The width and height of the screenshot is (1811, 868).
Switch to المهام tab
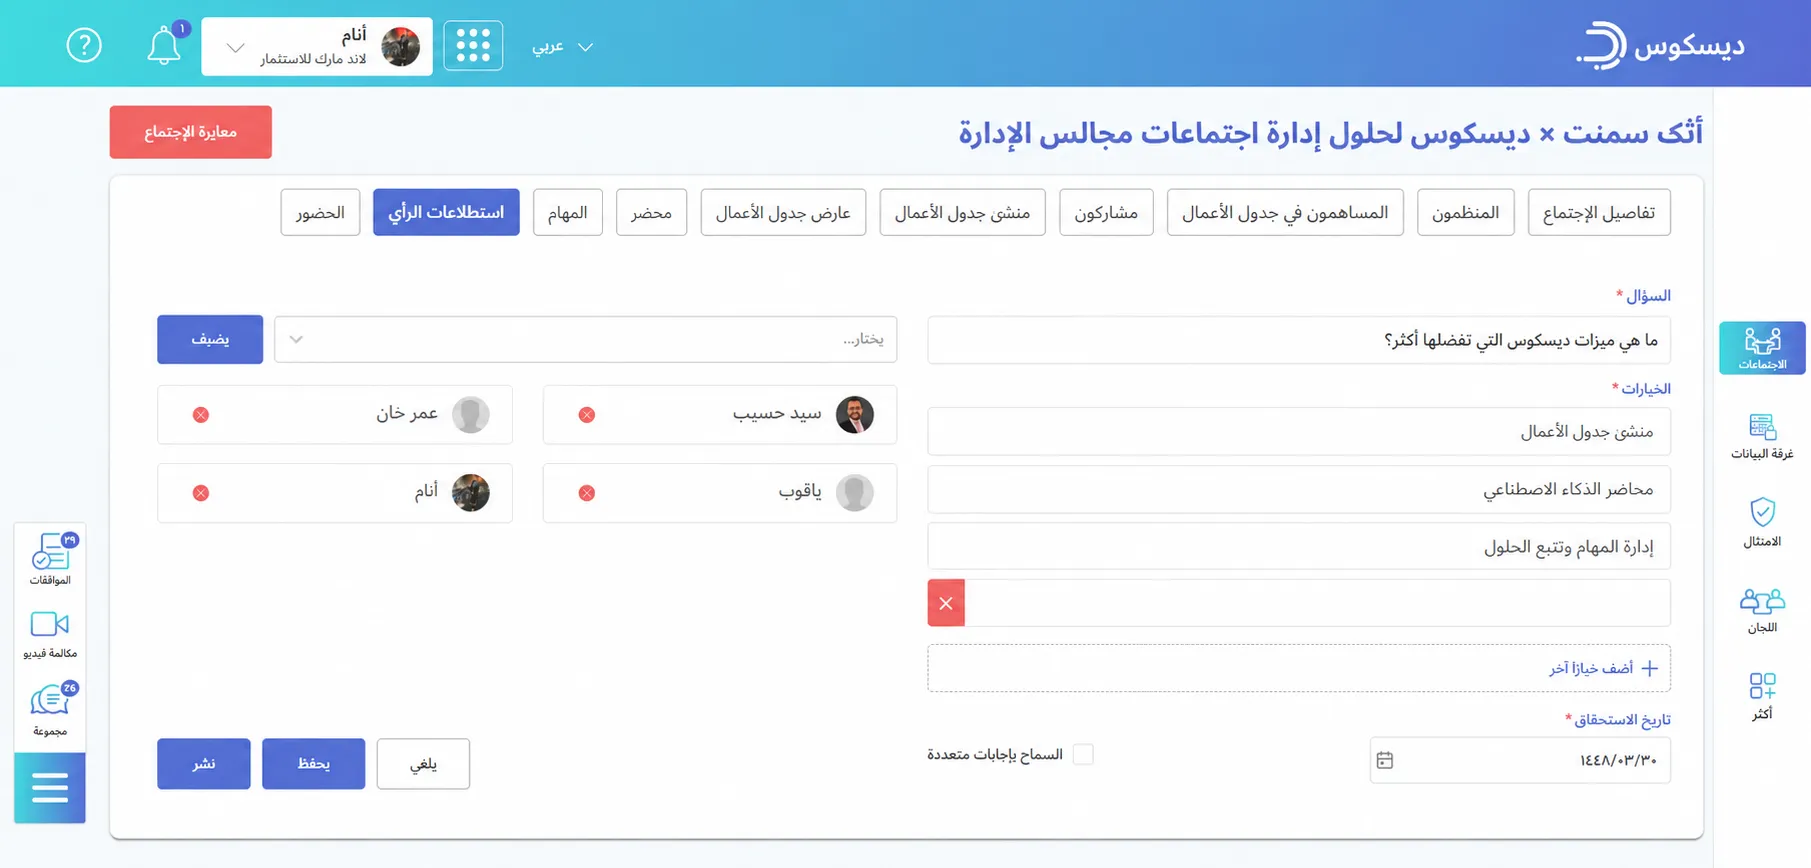(x=568, y=212)
